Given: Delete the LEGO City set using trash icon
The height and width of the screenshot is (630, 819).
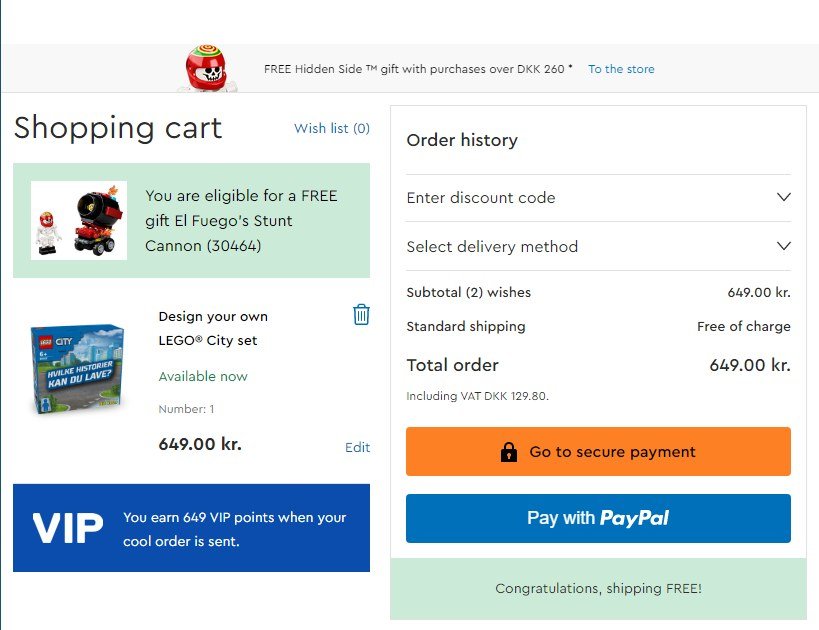Looking at the screenshot, I should 361,315.
